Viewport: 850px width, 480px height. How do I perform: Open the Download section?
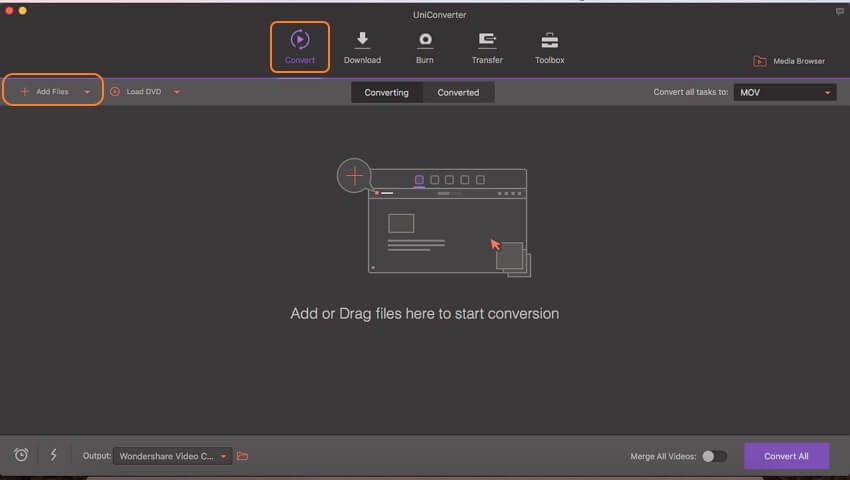(362, 47)
